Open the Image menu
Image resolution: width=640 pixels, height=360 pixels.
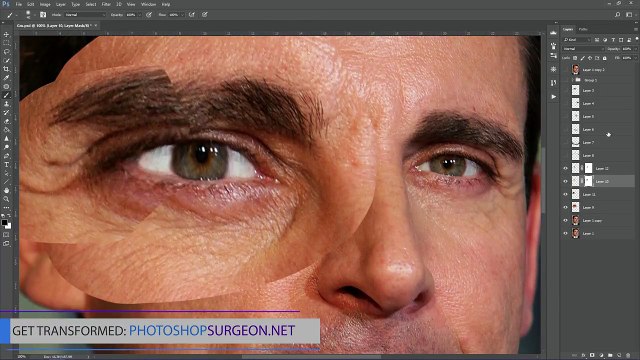click(45, 4)
